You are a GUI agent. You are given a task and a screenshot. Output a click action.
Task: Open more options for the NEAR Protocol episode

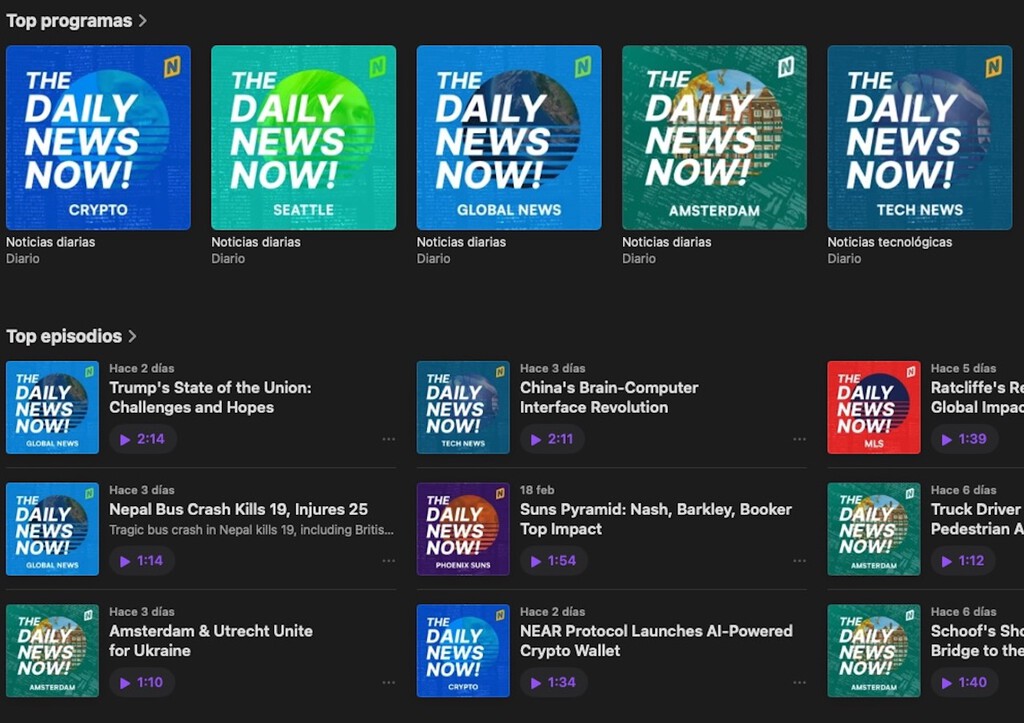800,682
